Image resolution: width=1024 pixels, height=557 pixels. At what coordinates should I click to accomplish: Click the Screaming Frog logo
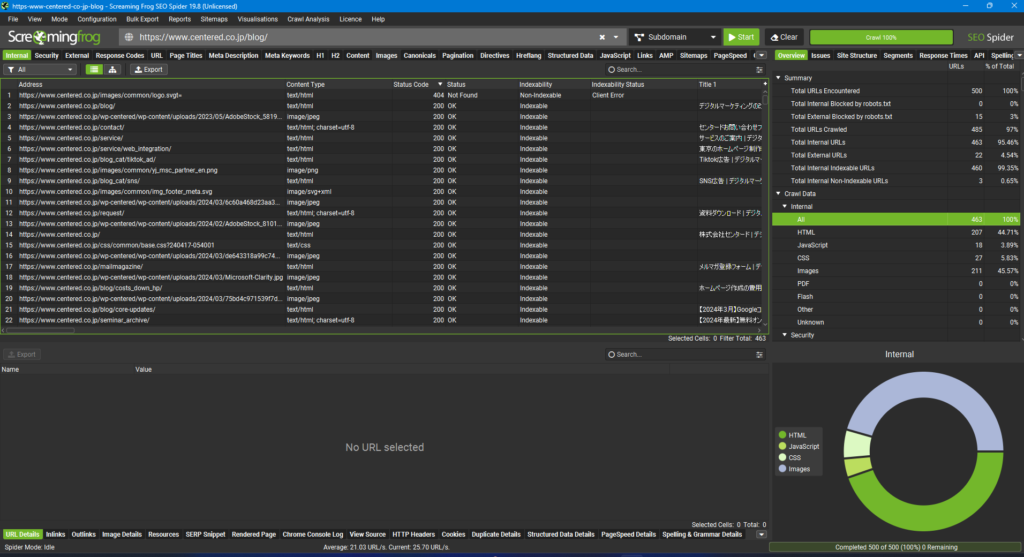pyautogui.click(x=54, y=37)
